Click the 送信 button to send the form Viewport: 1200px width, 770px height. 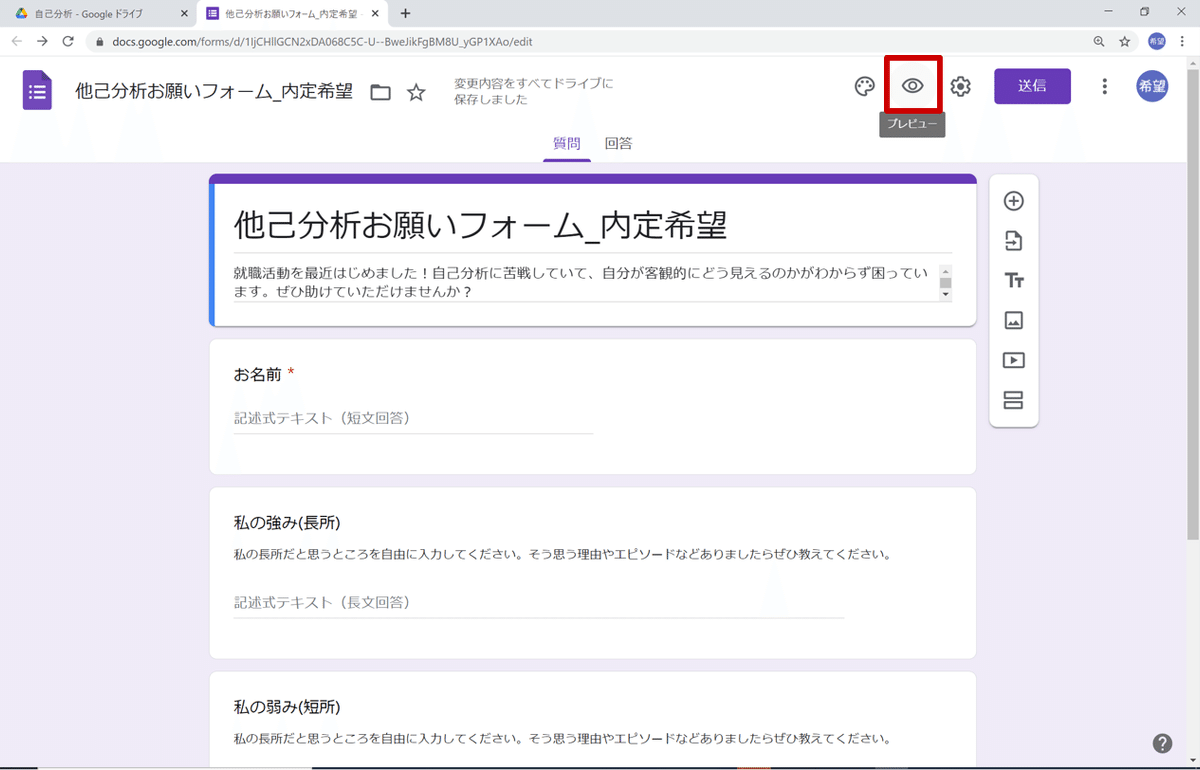(x=1032, y=86)
